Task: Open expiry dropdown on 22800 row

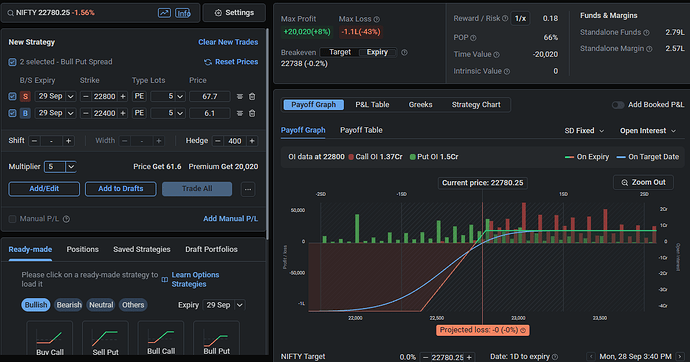Action: 55,96
